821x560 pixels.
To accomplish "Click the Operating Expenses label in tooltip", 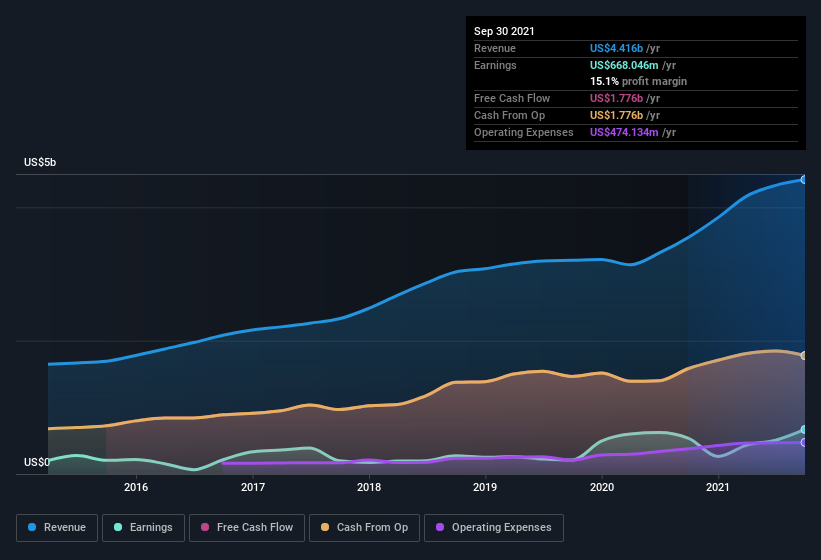I will point(524,132).
